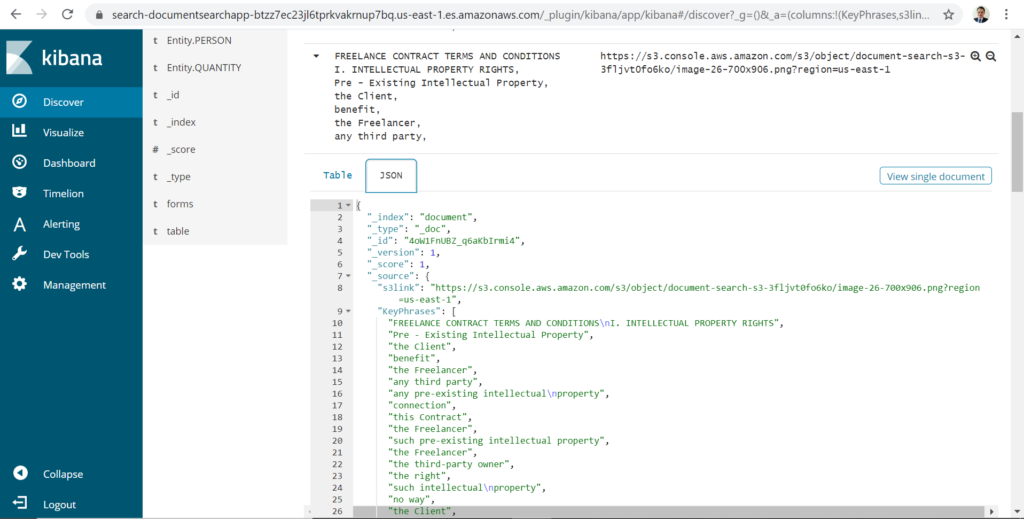Viewport: 1024px width, 519px height.
Task: Click the View single document button
Action: [x=936, y=176]
